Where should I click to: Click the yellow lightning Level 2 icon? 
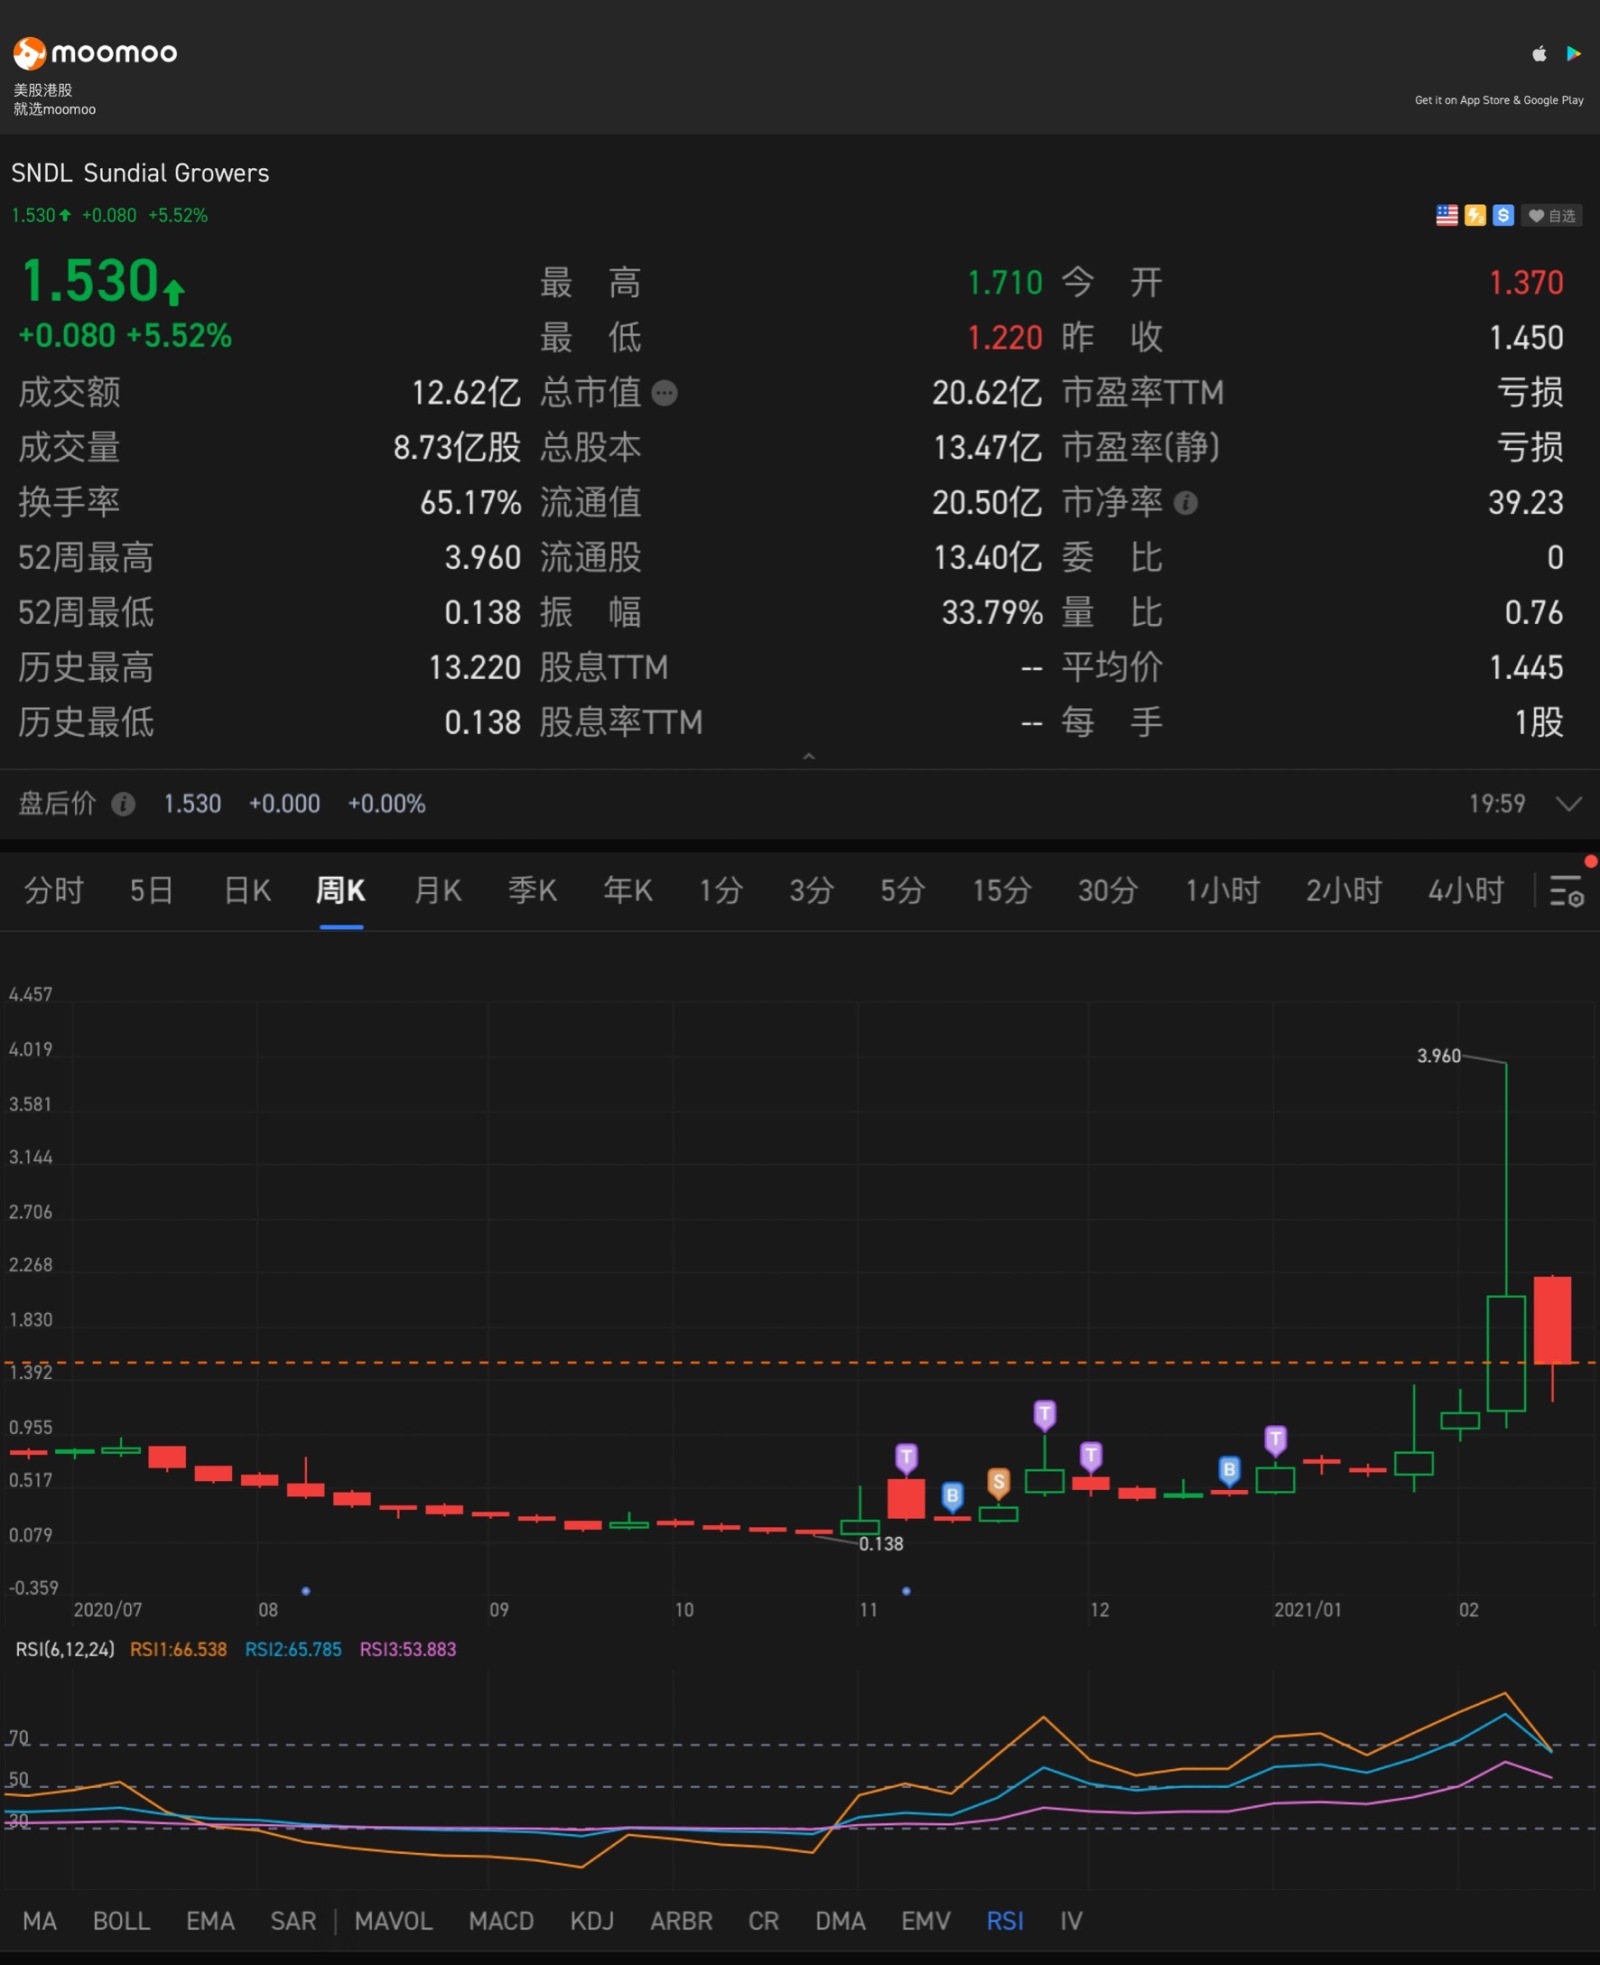tap(1475, 215)
